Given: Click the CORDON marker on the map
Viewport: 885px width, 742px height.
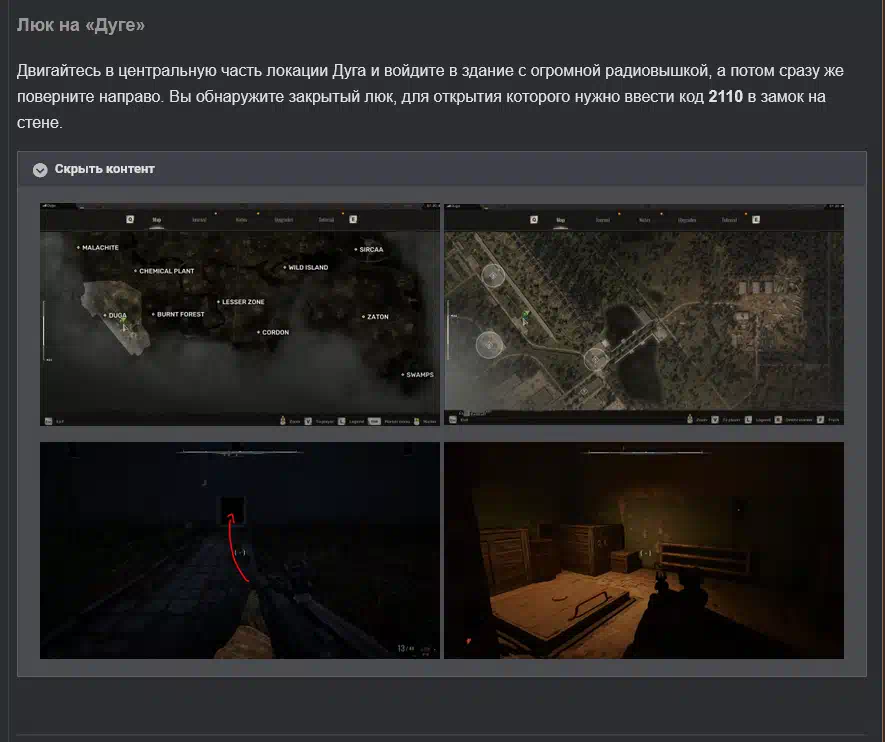Looking at the screenshot, I should click(274, 332).
